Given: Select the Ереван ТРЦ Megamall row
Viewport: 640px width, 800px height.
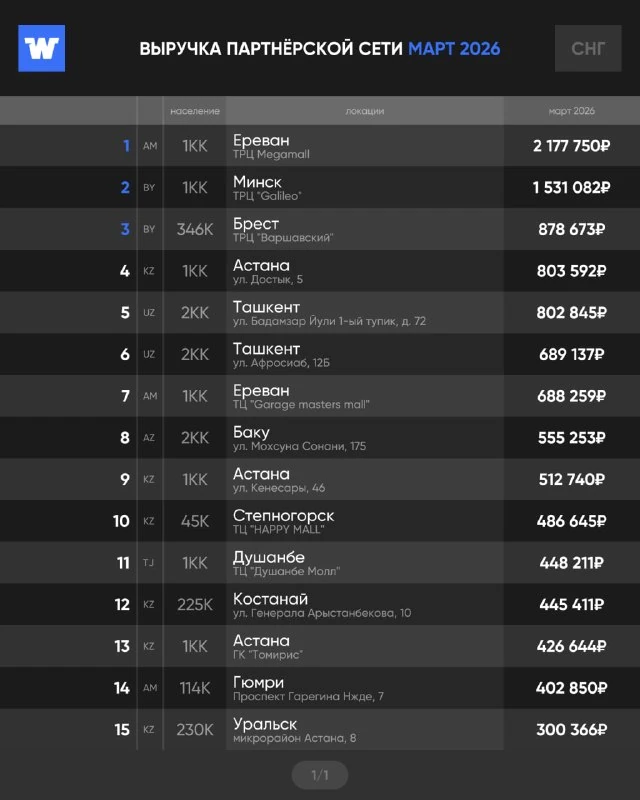Looking at the screenshot, I should coord(320,146).
